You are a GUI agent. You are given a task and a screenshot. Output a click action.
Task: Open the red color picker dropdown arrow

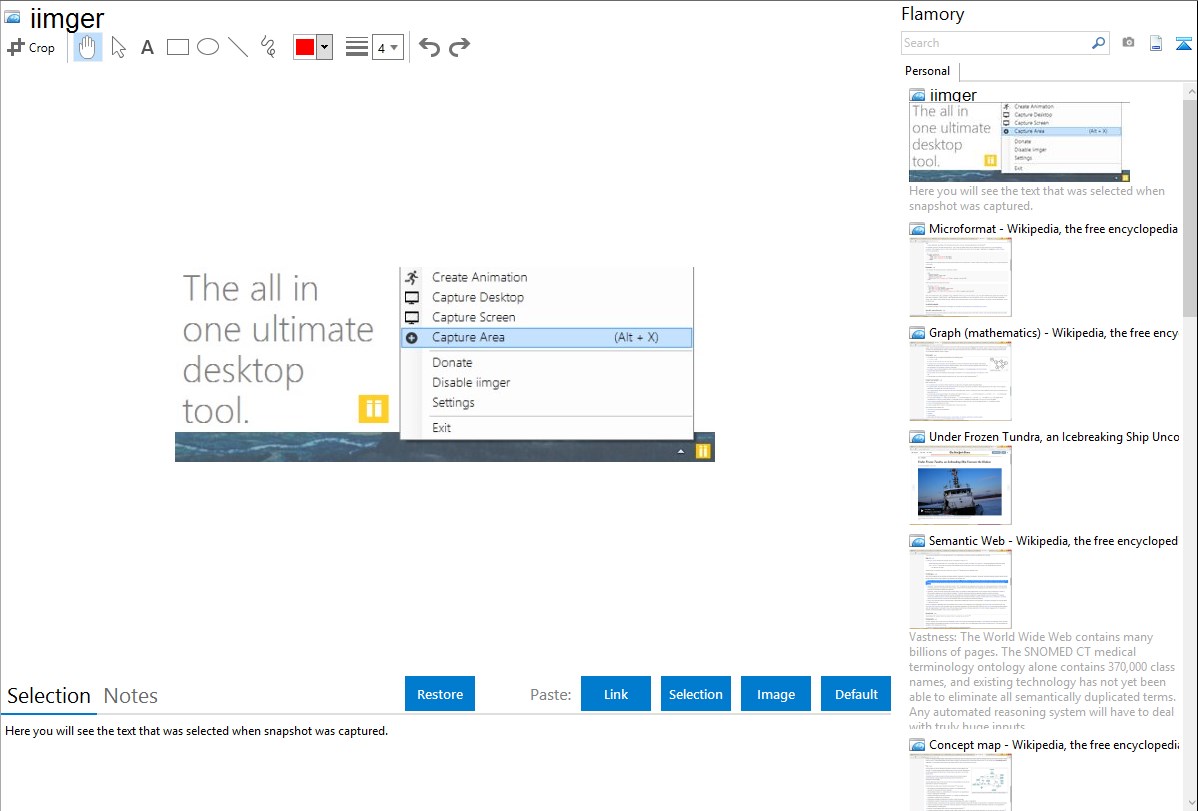(325, 47)
